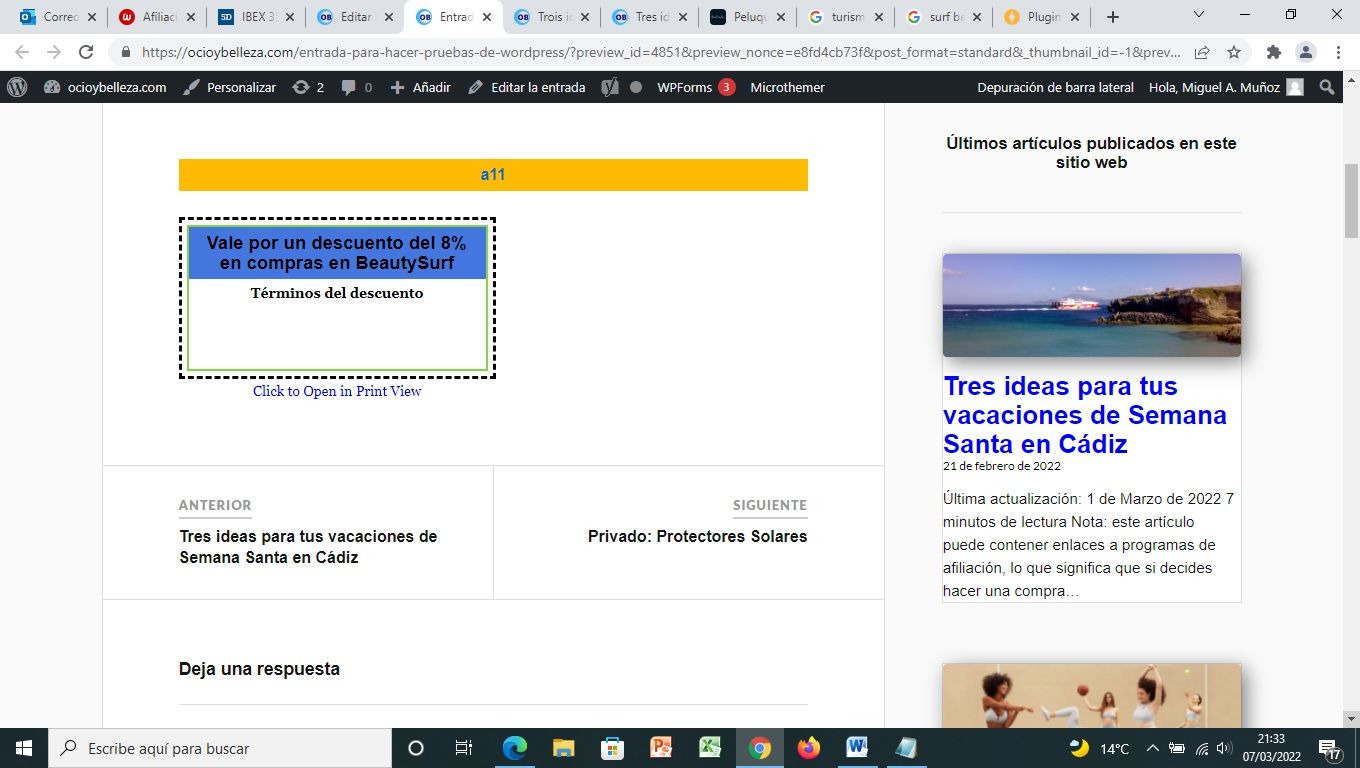Show hidden system tray icons chevron
This screenshot has width=1360, height=768.
tap(1152, 748)
